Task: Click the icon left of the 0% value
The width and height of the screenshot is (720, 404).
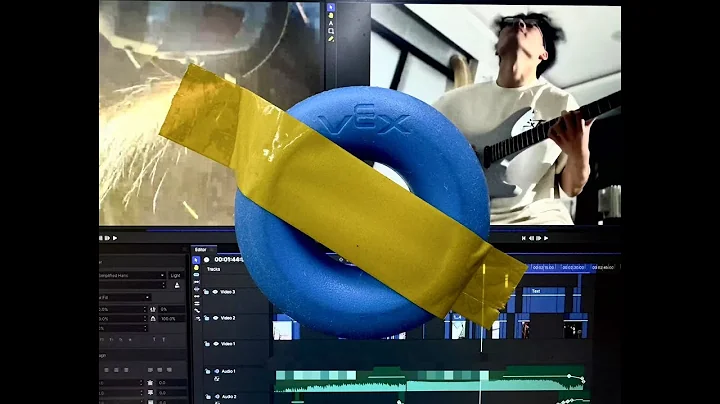Action: 153,309
